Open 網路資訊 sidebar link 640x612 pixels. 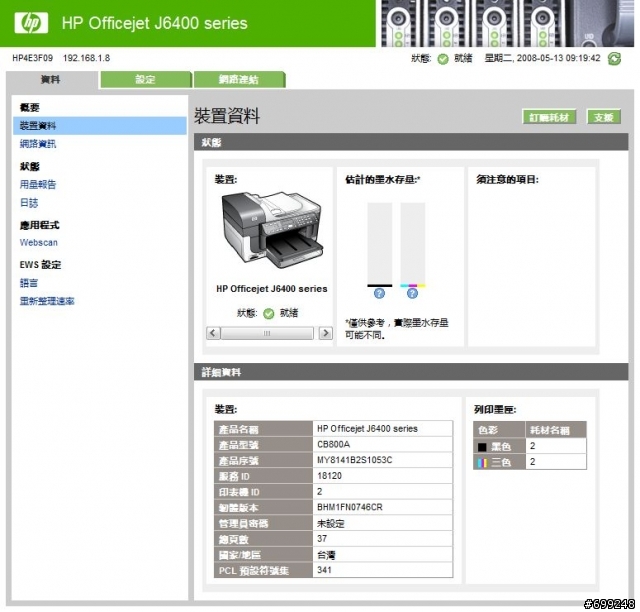[x=38, y=144]
